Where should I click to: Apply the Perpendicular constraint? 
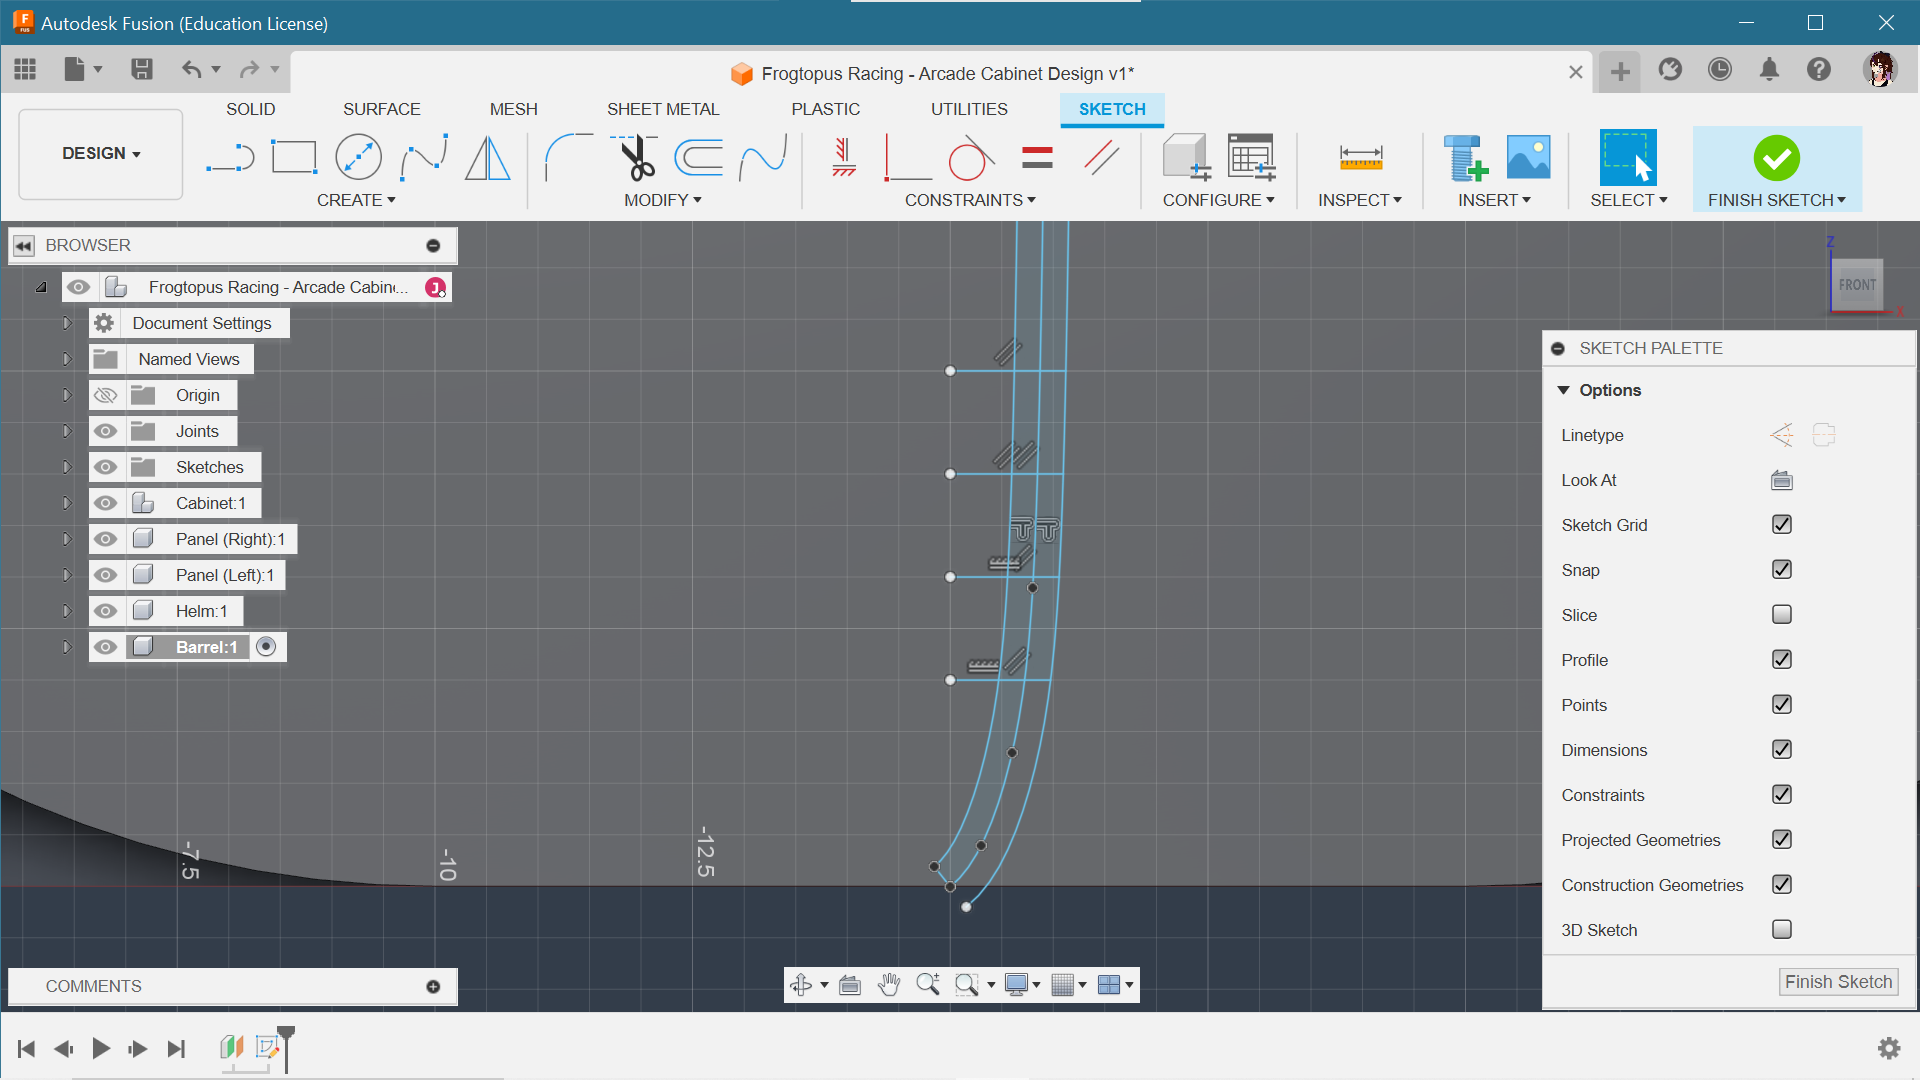click(x=908, y=158)
